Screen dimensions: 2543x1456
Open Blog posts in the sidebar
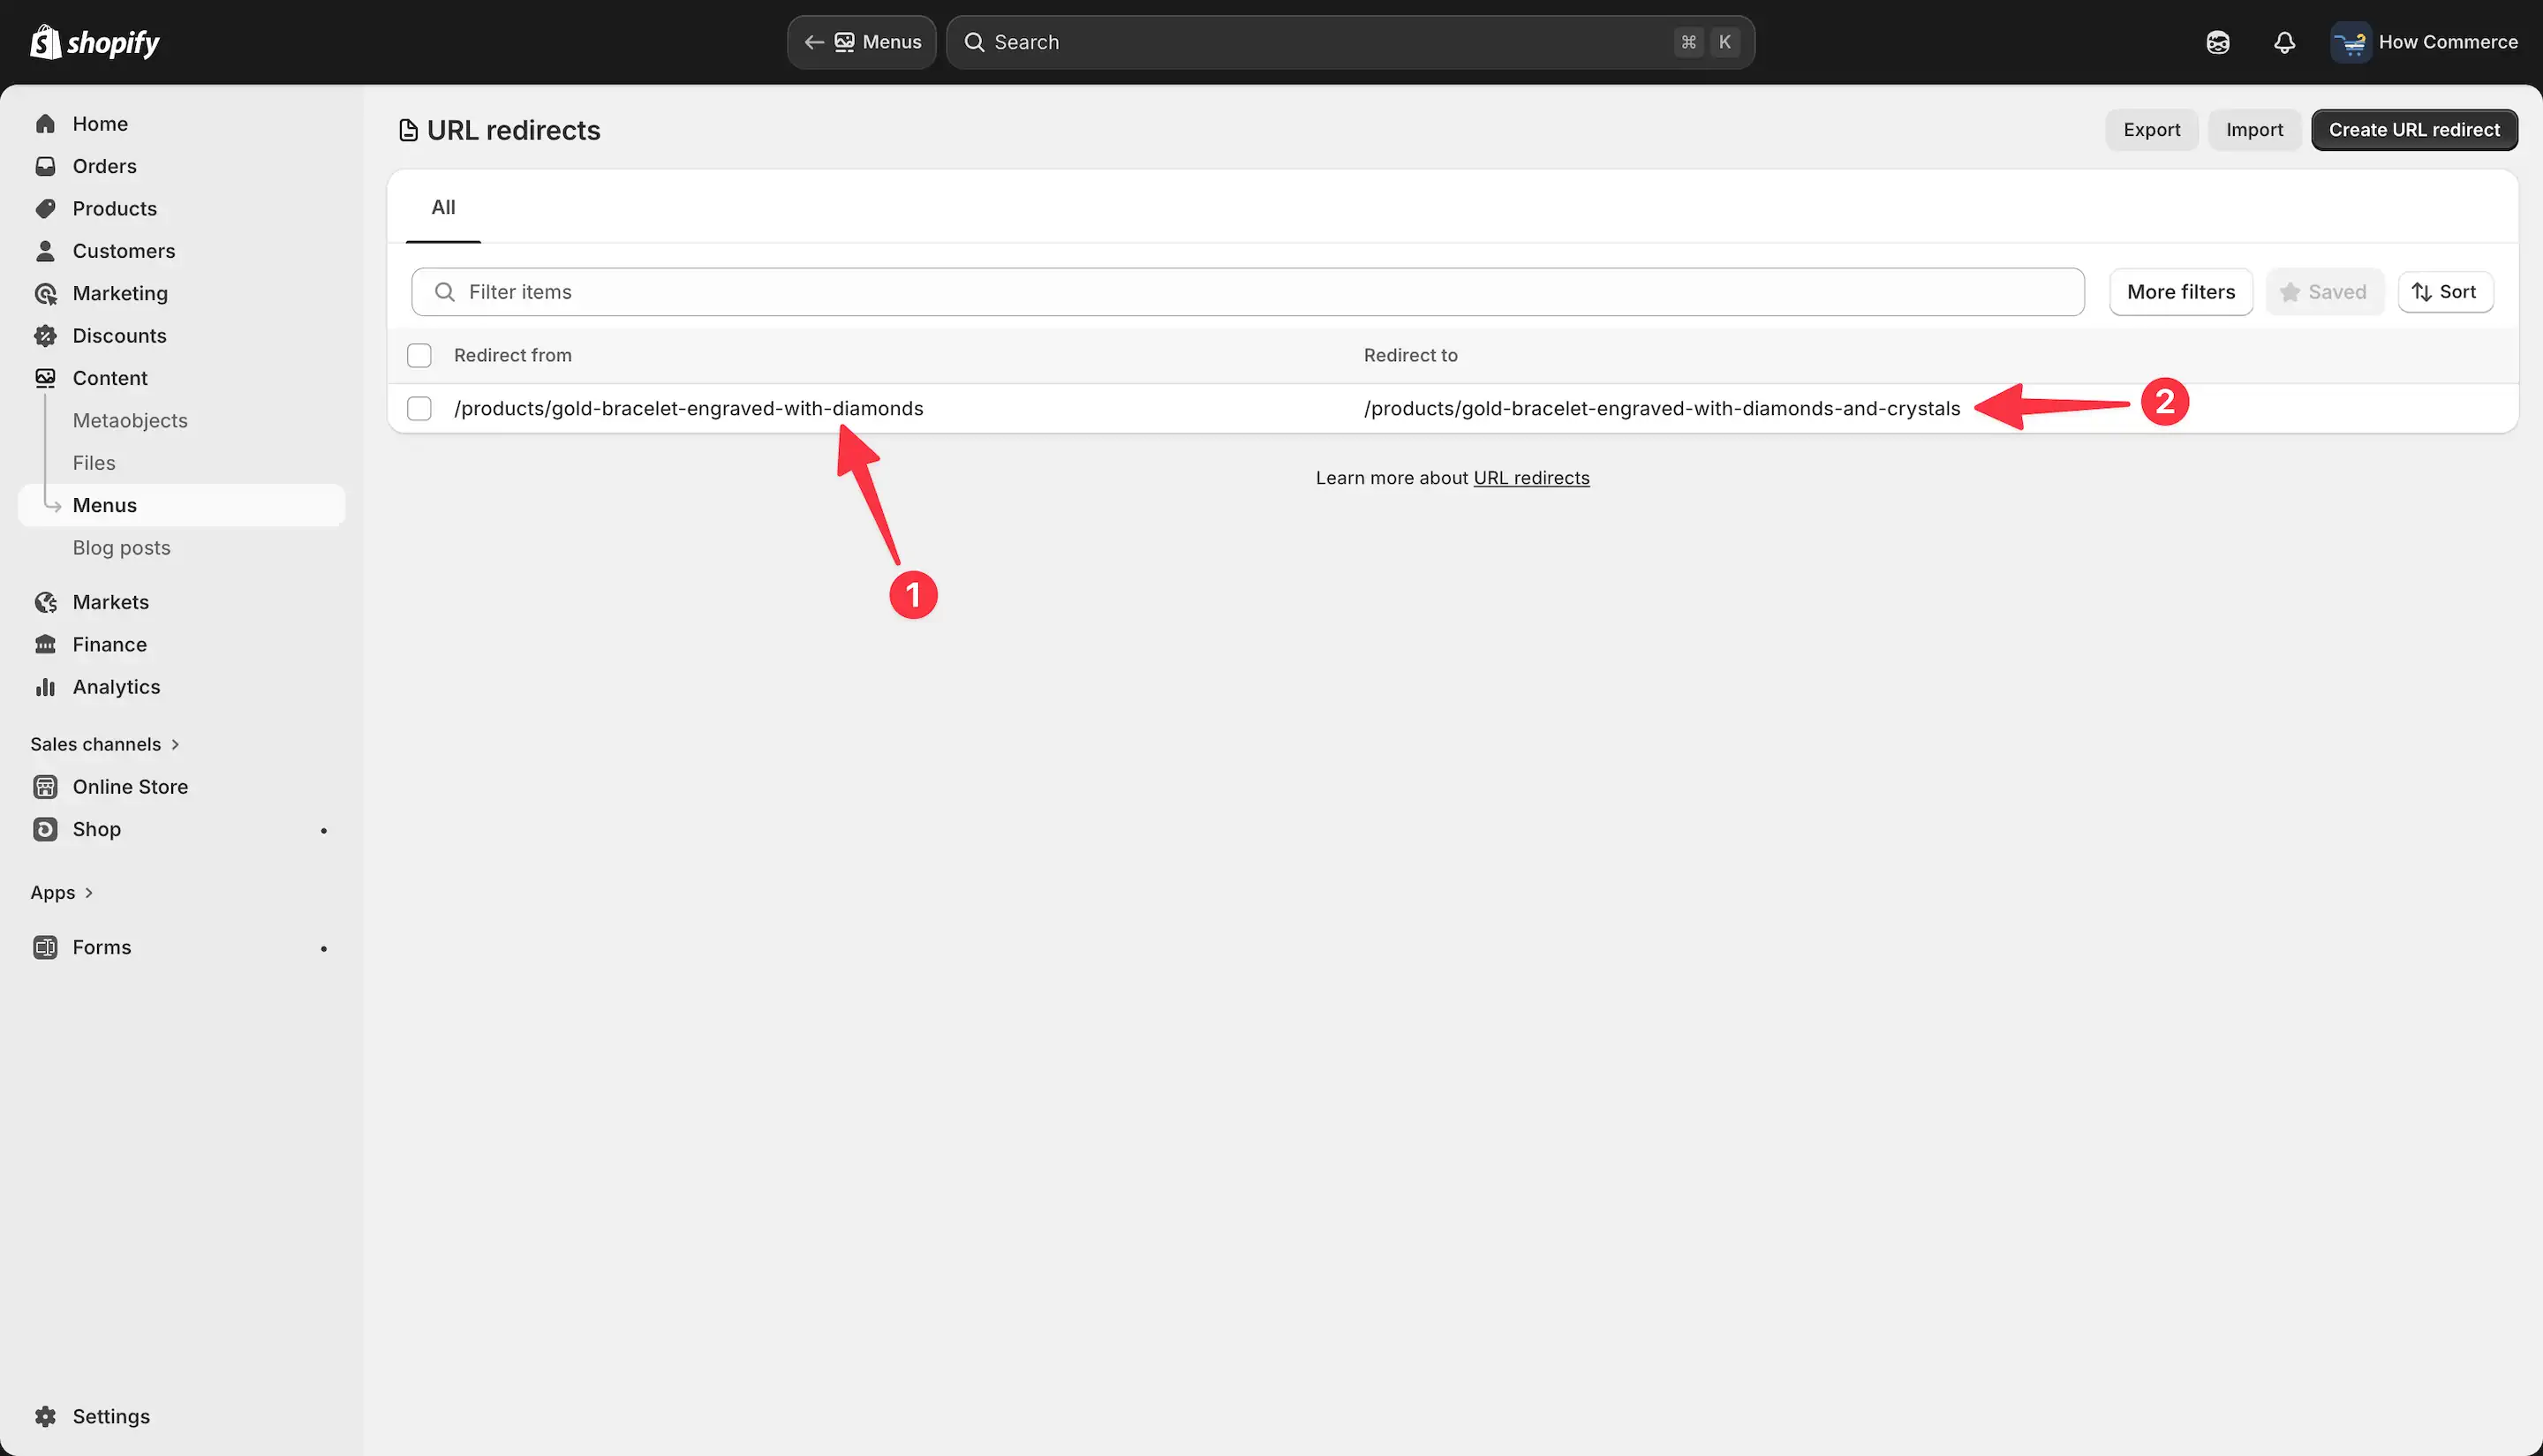(x=121, y=548)
